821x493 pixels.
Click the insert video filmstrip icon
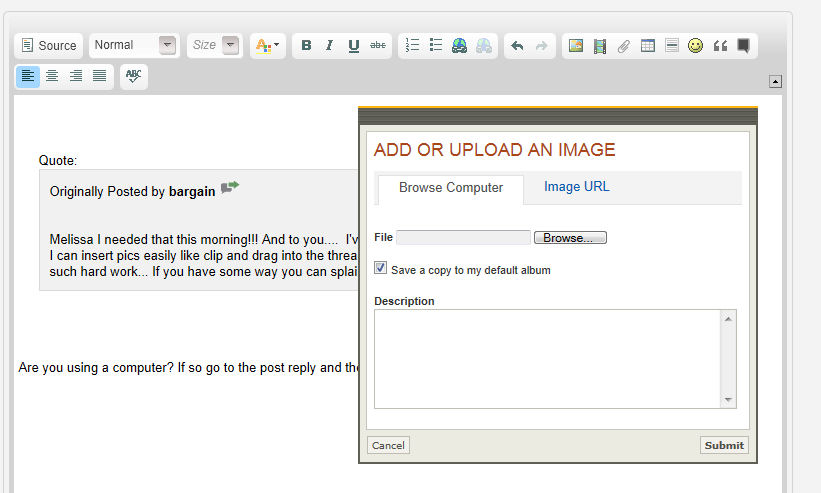[600, 45]
